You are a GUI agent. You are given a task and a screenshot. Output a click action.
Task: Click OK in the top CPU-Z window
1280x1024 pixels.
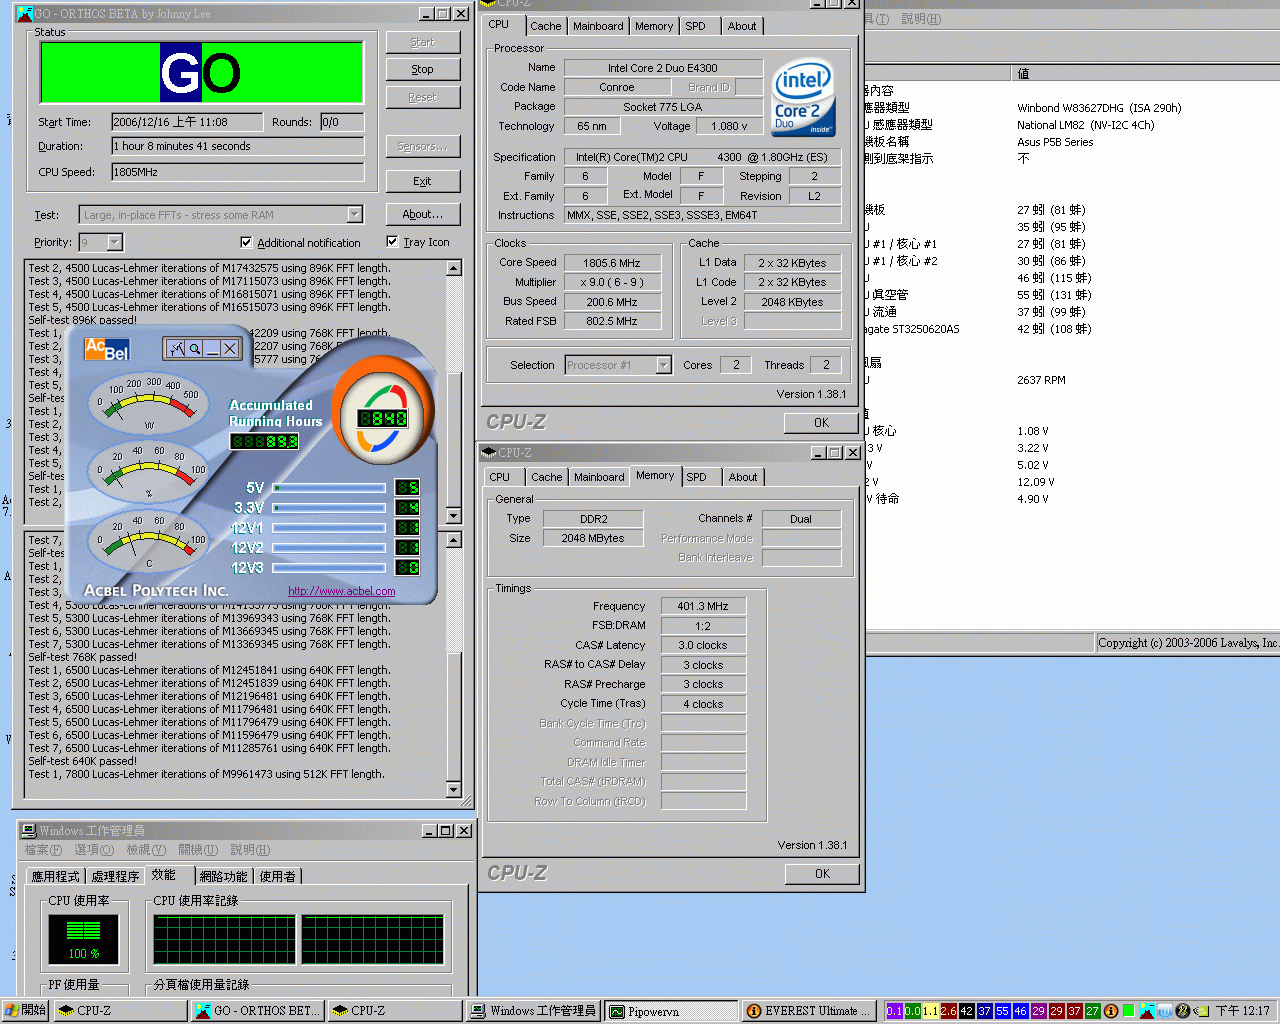click(821, 423)
